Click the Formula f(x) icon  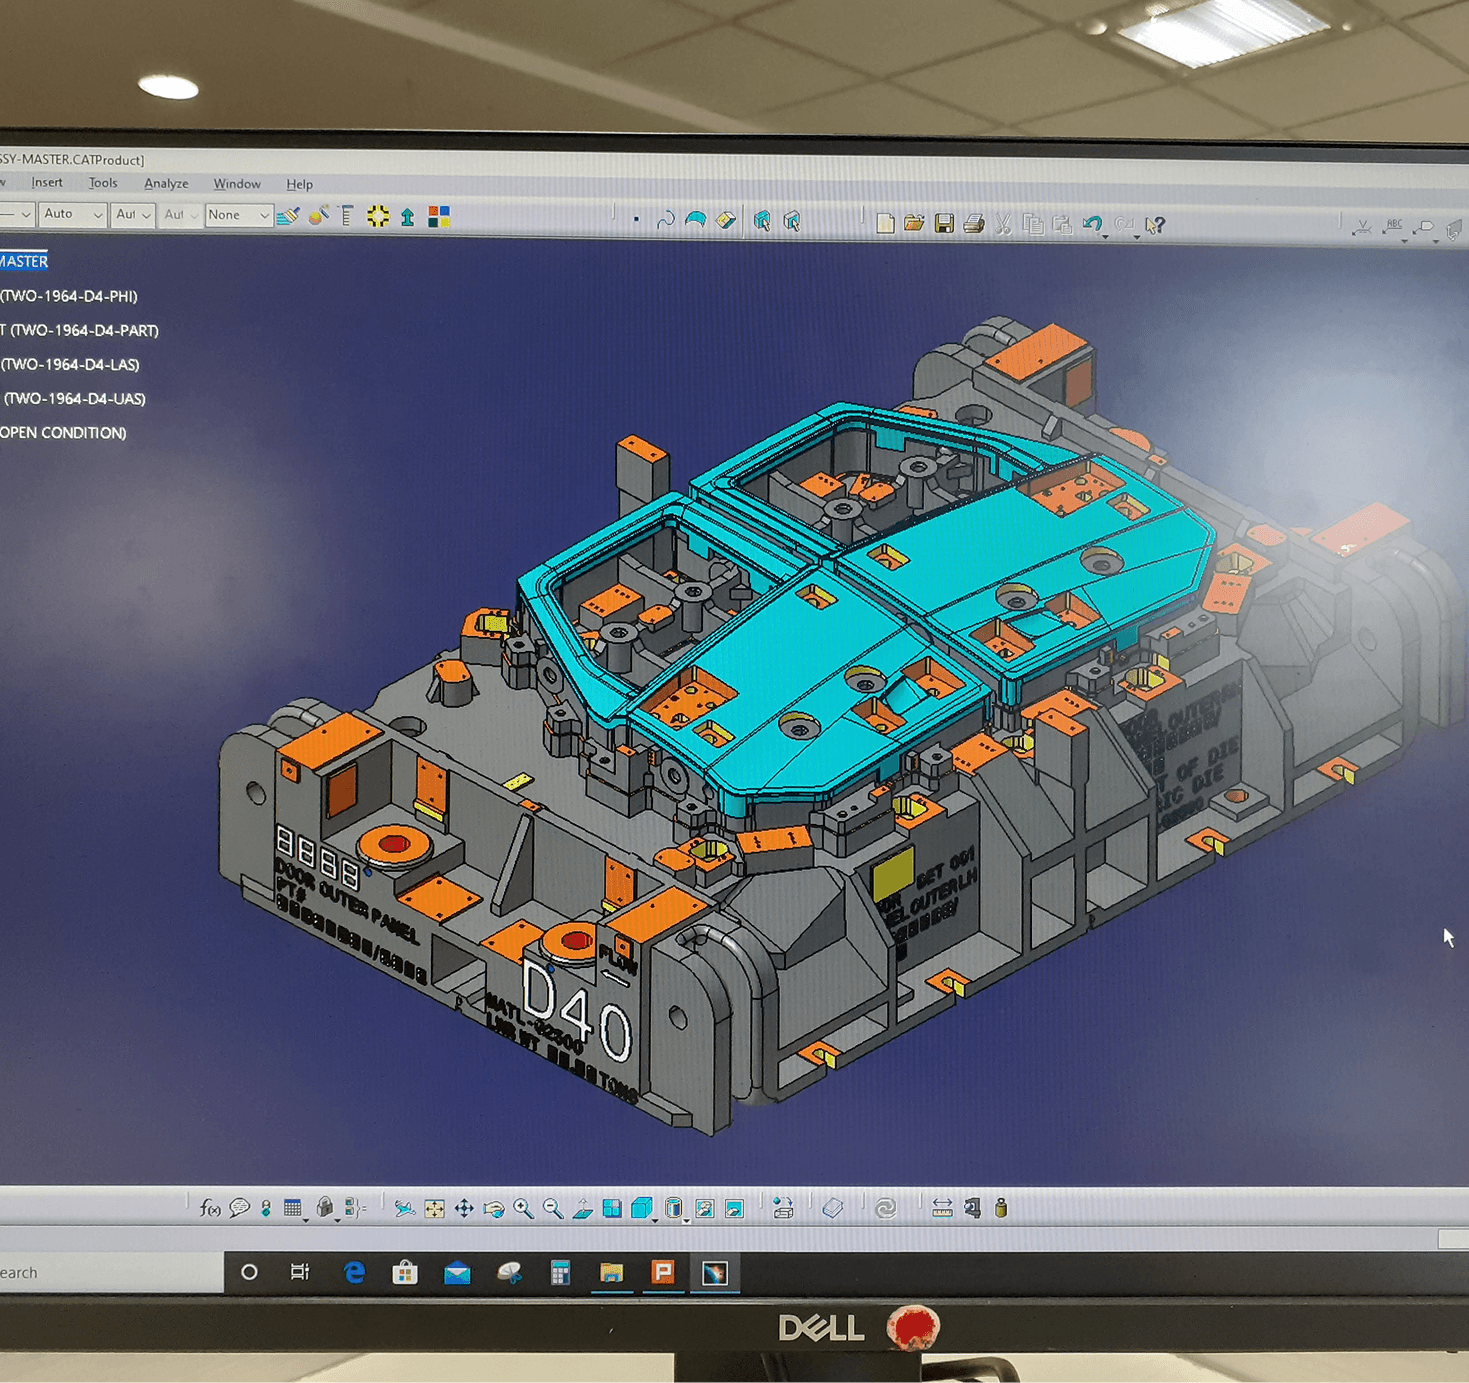click(x=209, y=1208)
